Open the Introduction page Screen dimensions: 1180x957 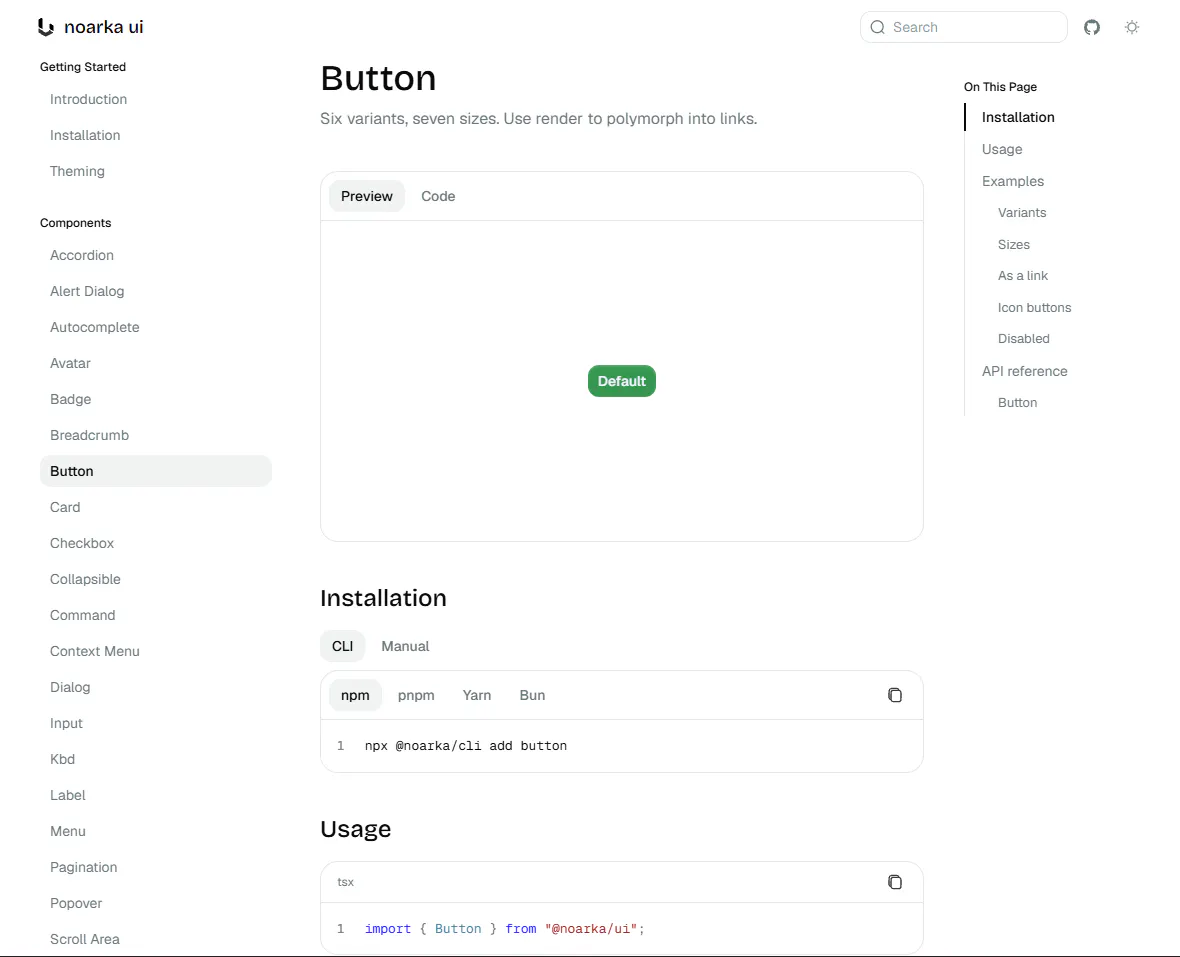[88, 99]
